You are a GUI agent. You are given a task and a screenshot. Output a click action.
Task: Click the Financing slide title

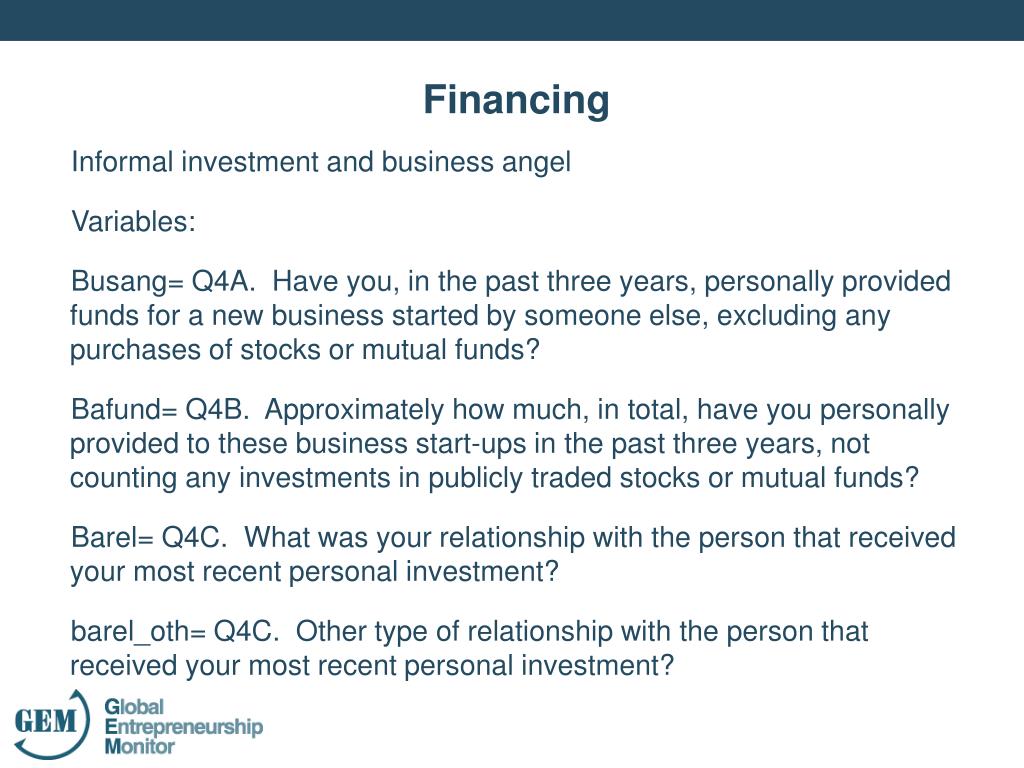(x=515, y=100)
